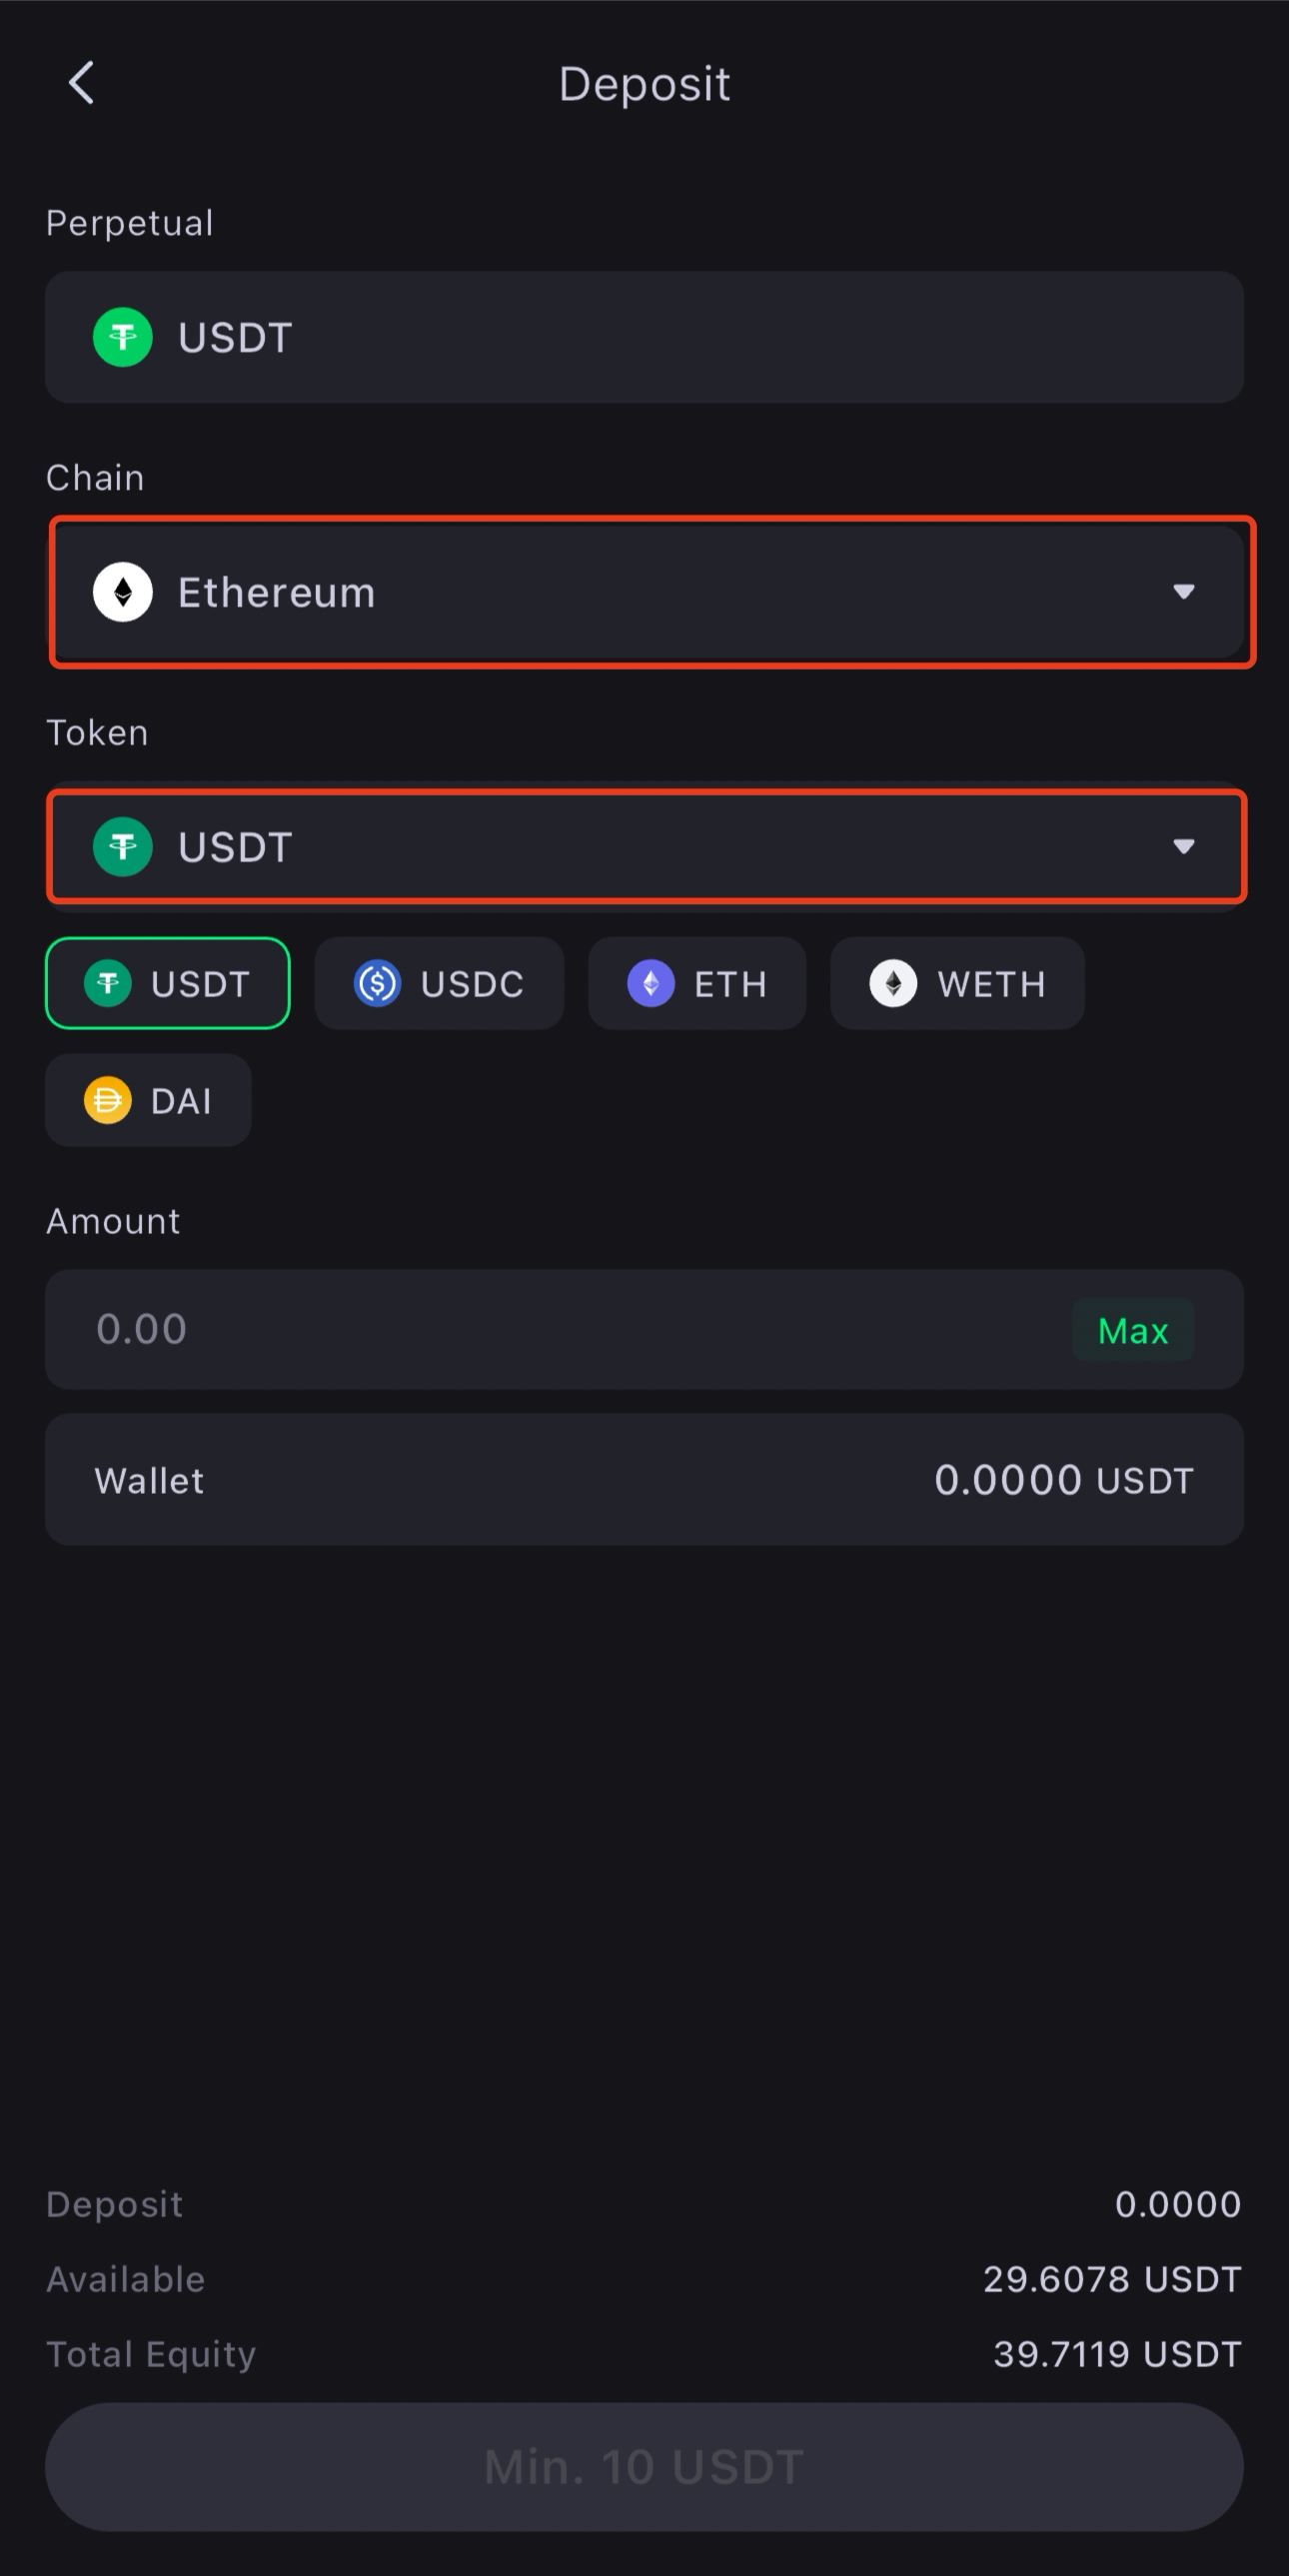The image size is (1289, 2576).
Task: Choose the DAI token chip
Action: coord(148,1101)
